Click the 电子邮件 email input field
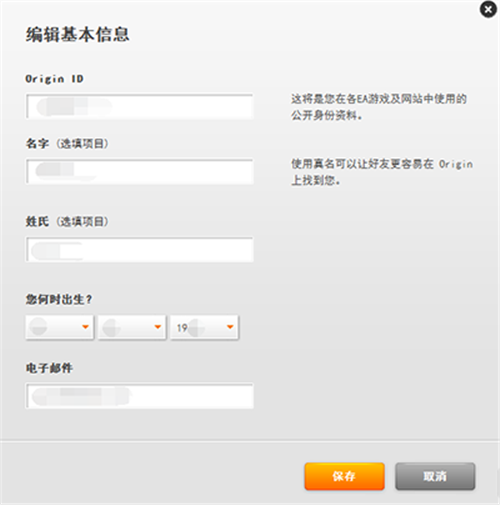This screenshot has width=500, height=505. [140, 396]
